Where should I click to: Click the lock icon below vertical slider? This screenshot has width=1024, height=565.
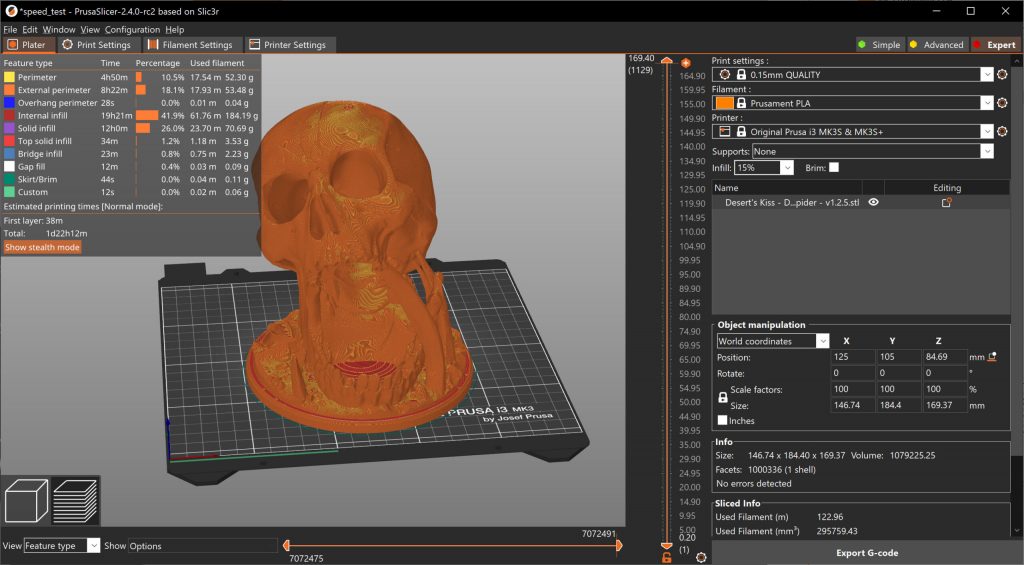point(667,557)
